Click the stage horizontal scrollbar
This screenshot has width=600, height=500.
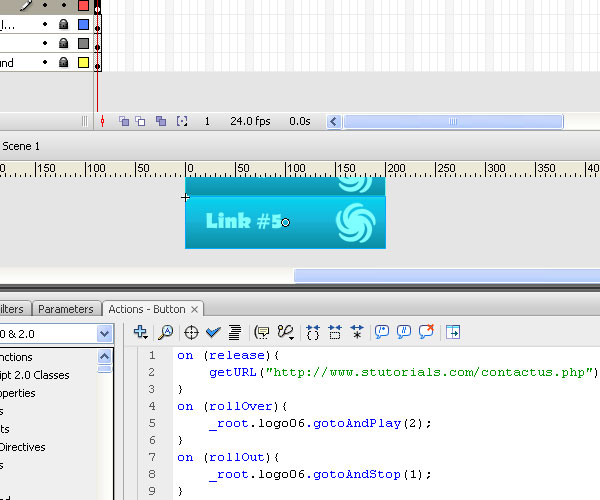click(447, 275)
